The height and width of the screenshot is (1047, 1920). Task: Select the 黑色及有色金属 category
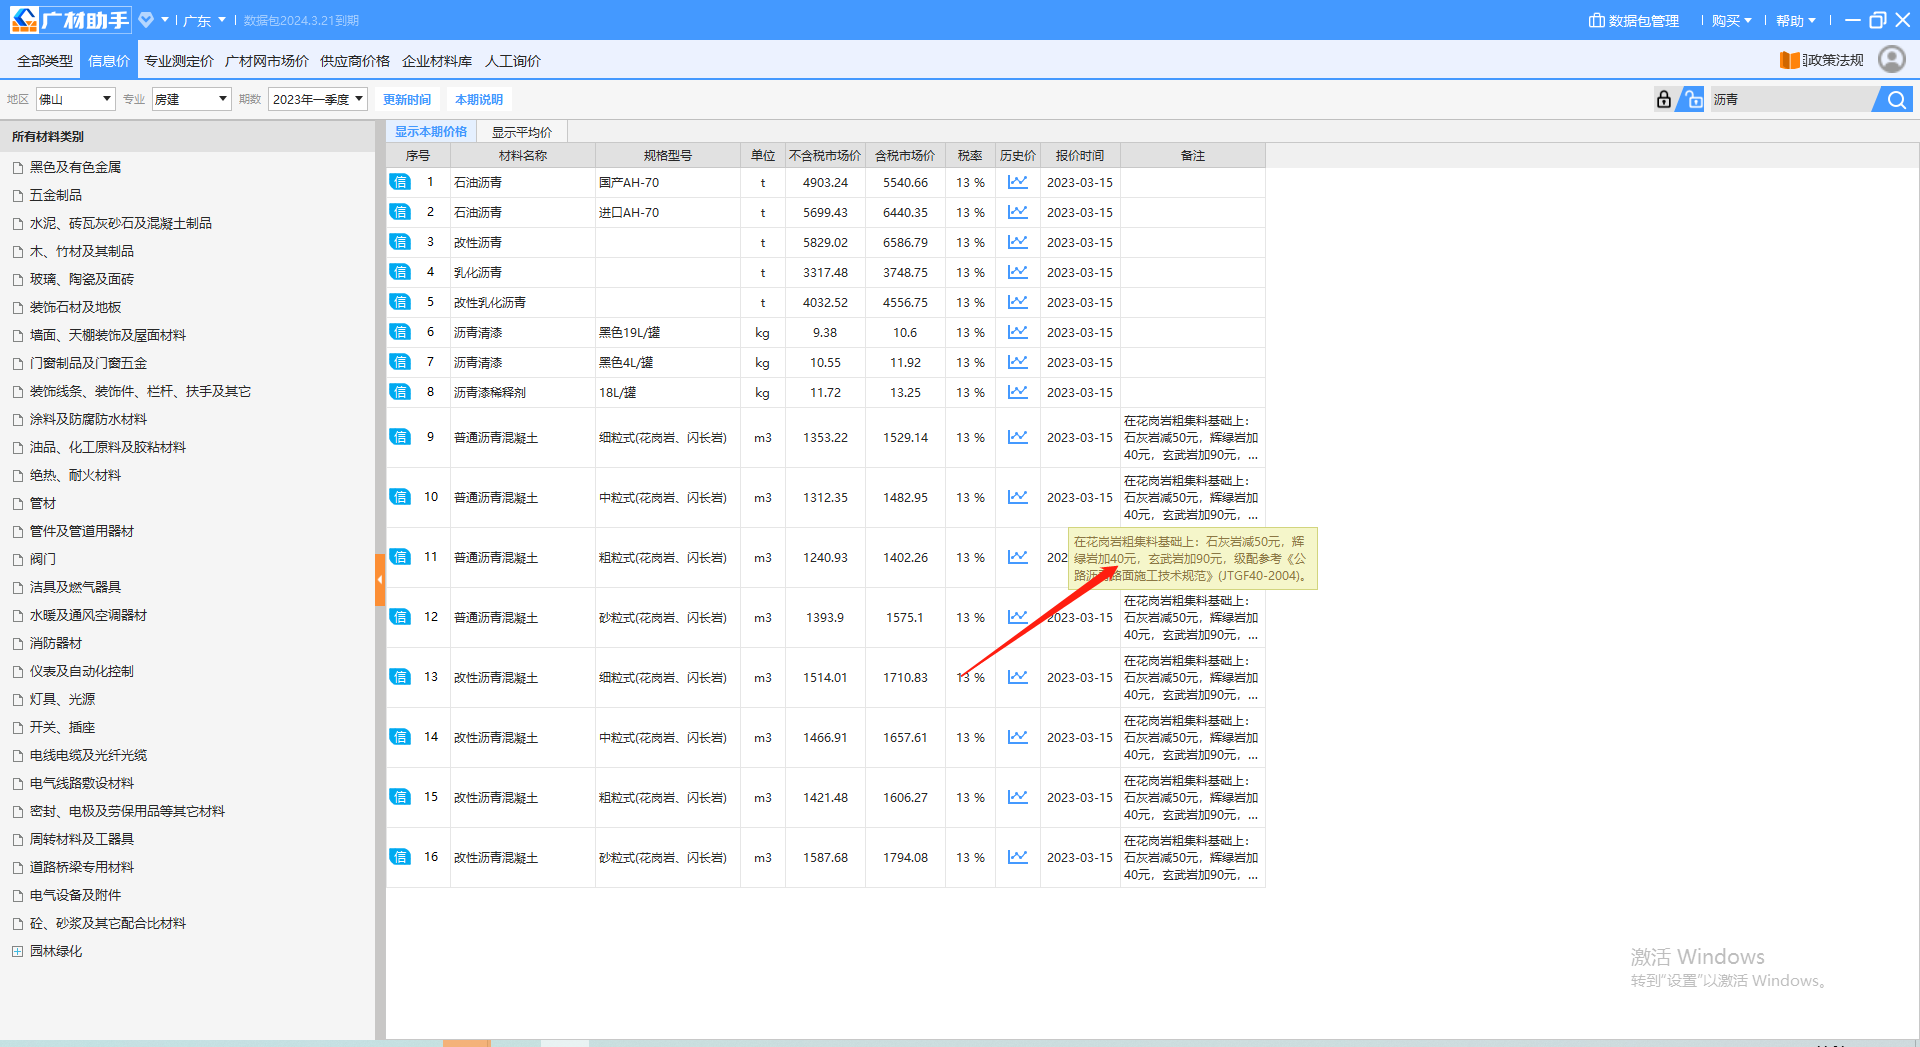click(x=75, y=167)
